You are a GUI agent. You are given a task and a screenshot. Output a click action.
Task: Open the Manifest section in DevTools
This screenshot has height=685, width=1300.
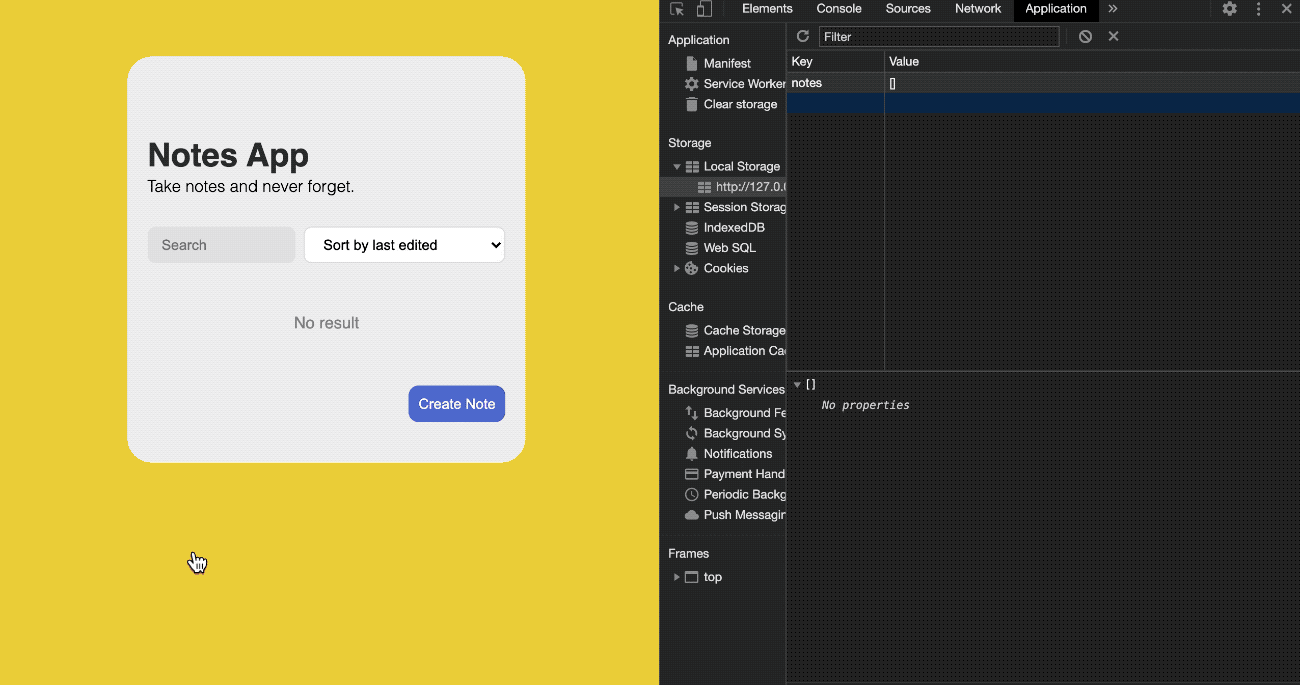pyautogui.click(x=726, y=63)
